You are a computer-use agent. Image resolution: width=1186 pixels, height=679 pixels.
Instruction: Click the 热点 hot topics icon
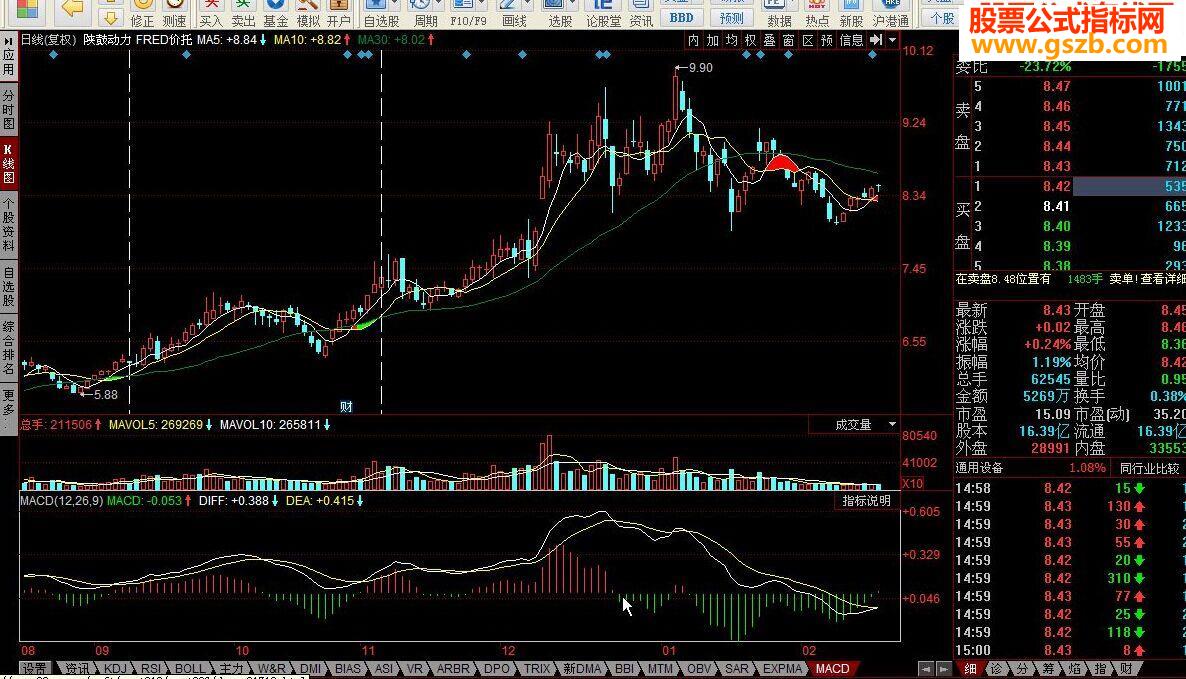click(x=817, y=14)
